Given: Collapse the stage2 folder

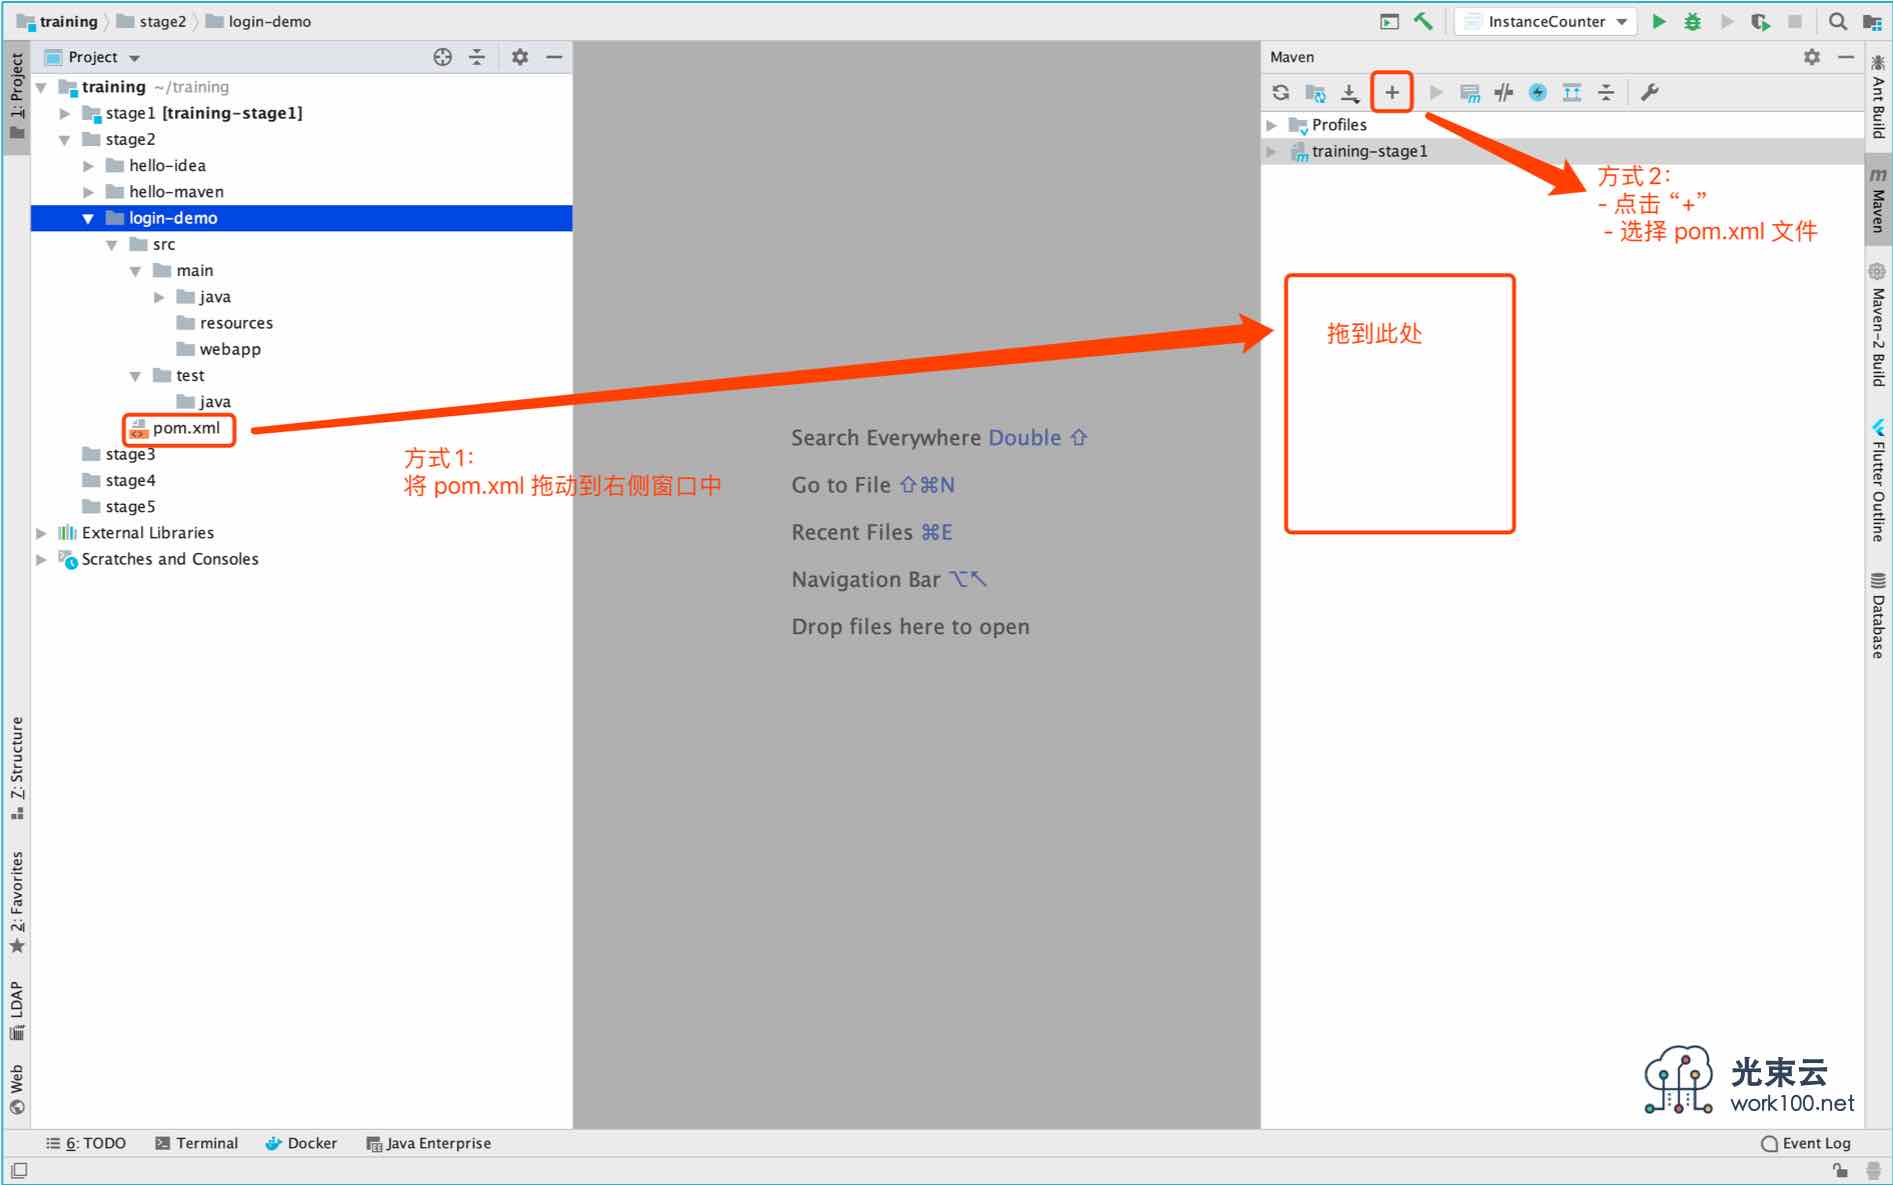Looking at the screenshot, I should (x=65, y=140).
